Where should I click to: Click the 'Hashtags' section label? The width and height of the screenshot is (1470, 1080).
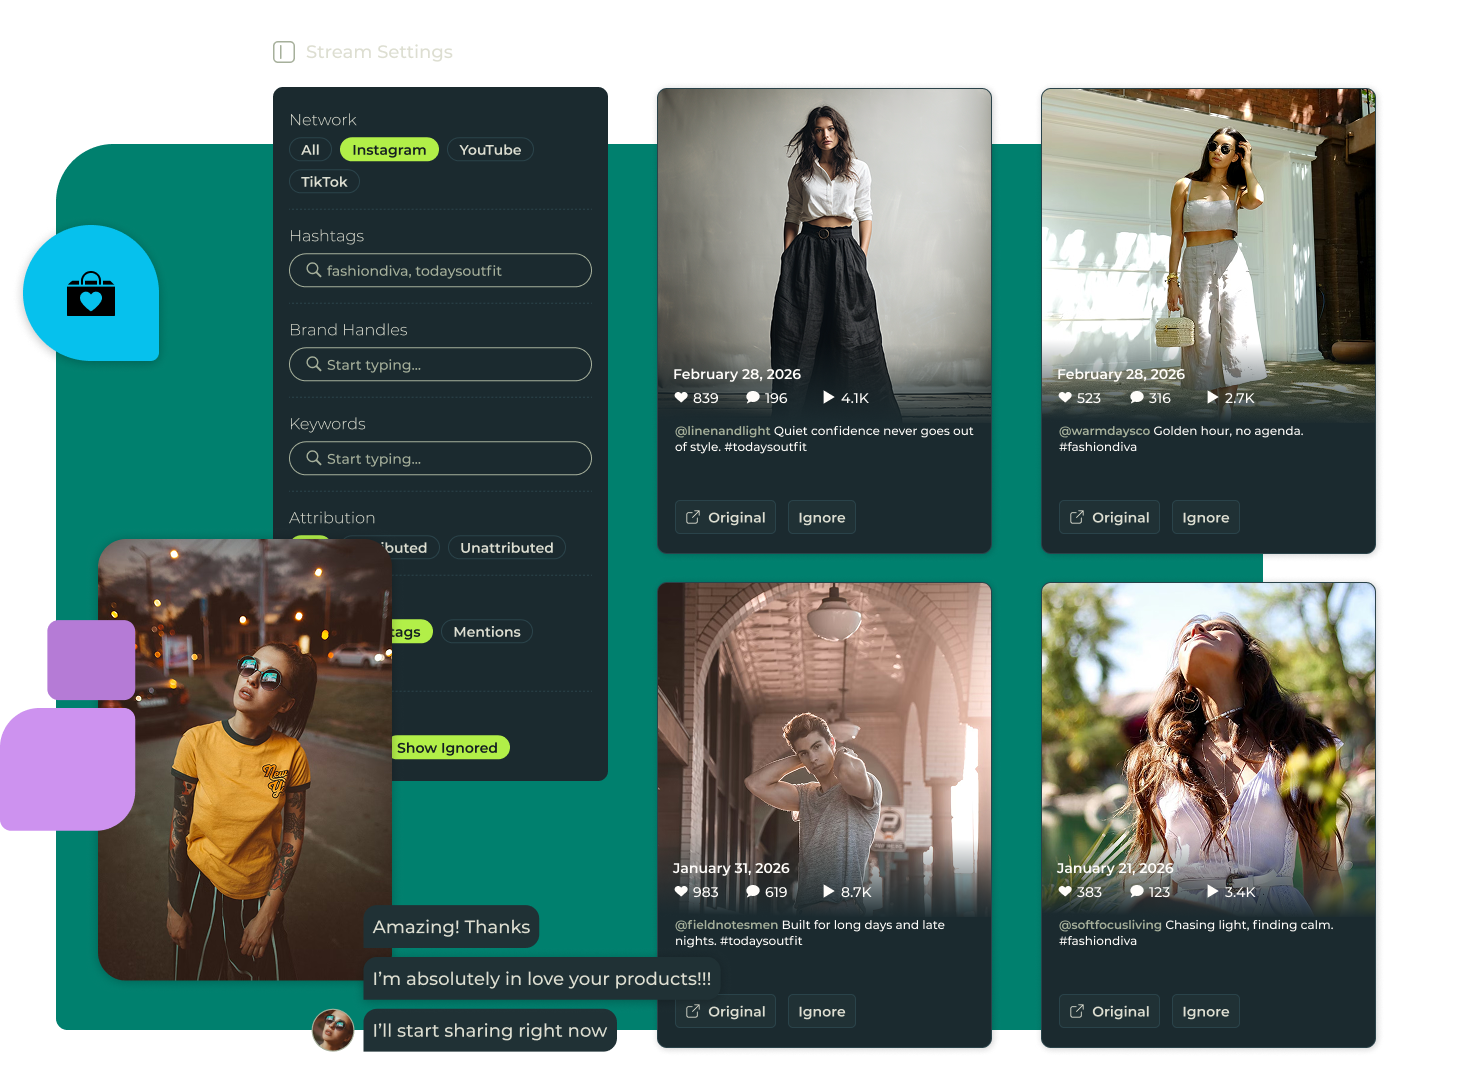(x=327, y=236)
